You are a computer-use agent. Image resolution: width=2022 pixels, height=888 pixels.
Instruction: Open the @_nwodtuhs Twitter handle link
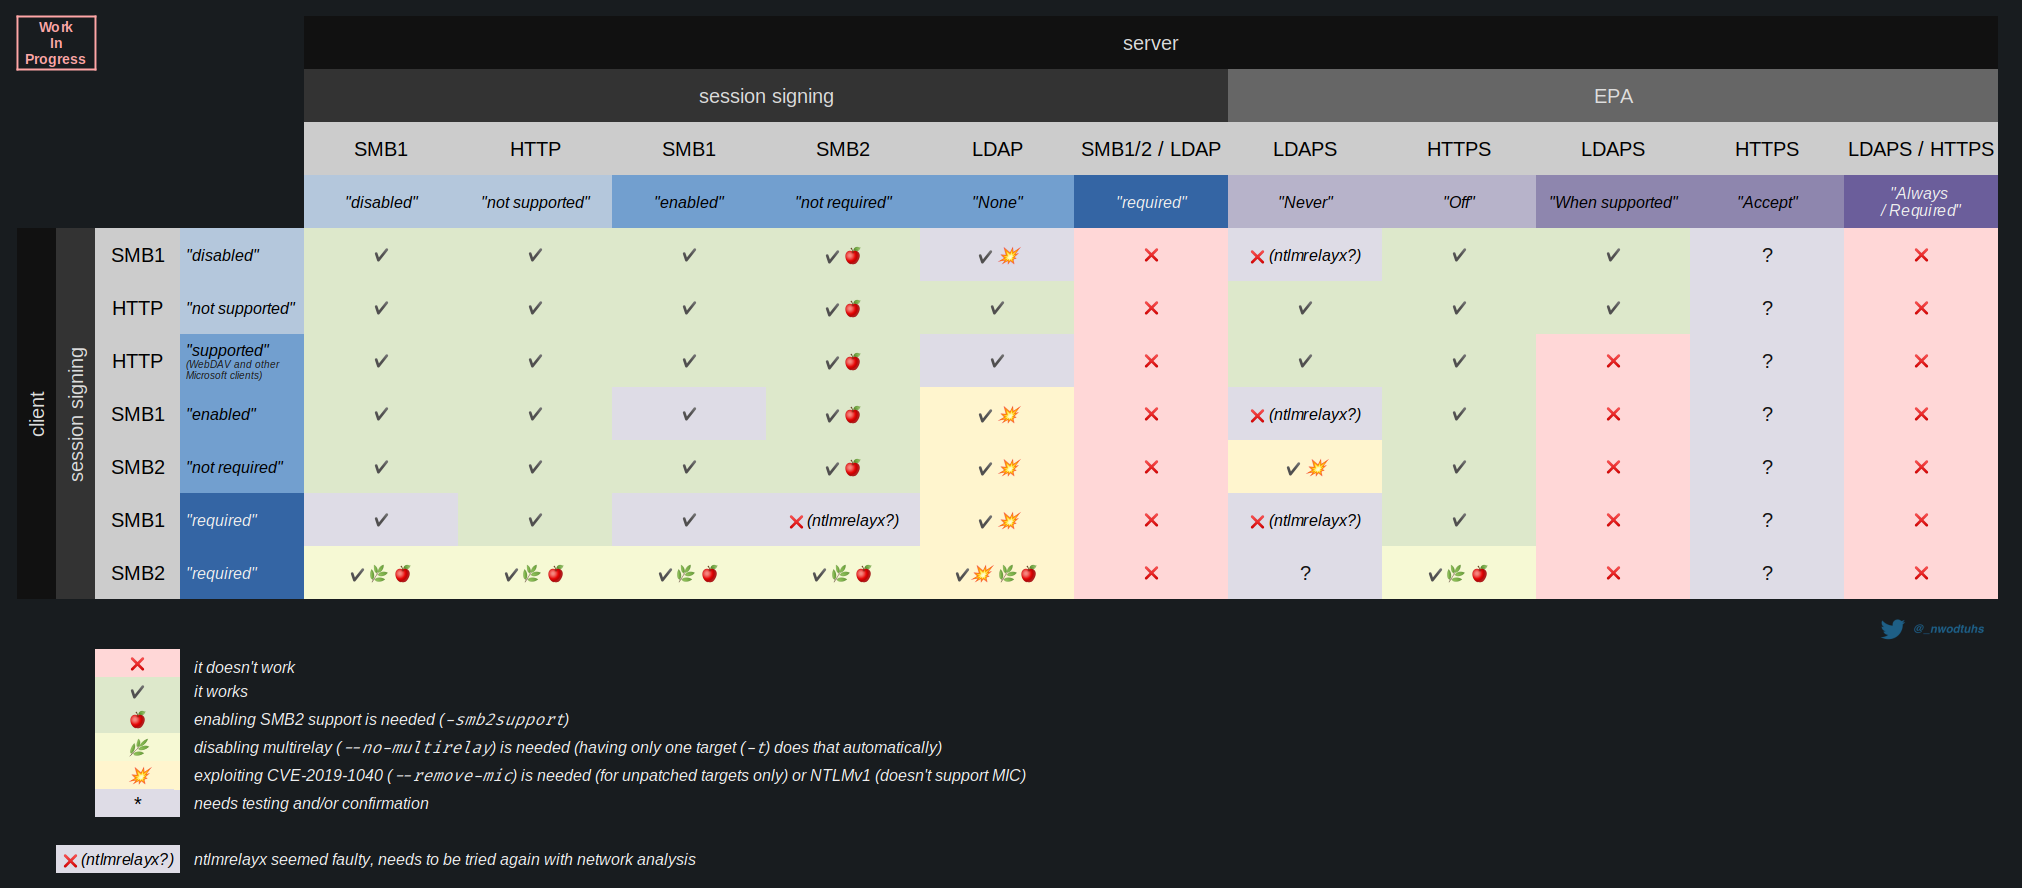[1948, 629]
